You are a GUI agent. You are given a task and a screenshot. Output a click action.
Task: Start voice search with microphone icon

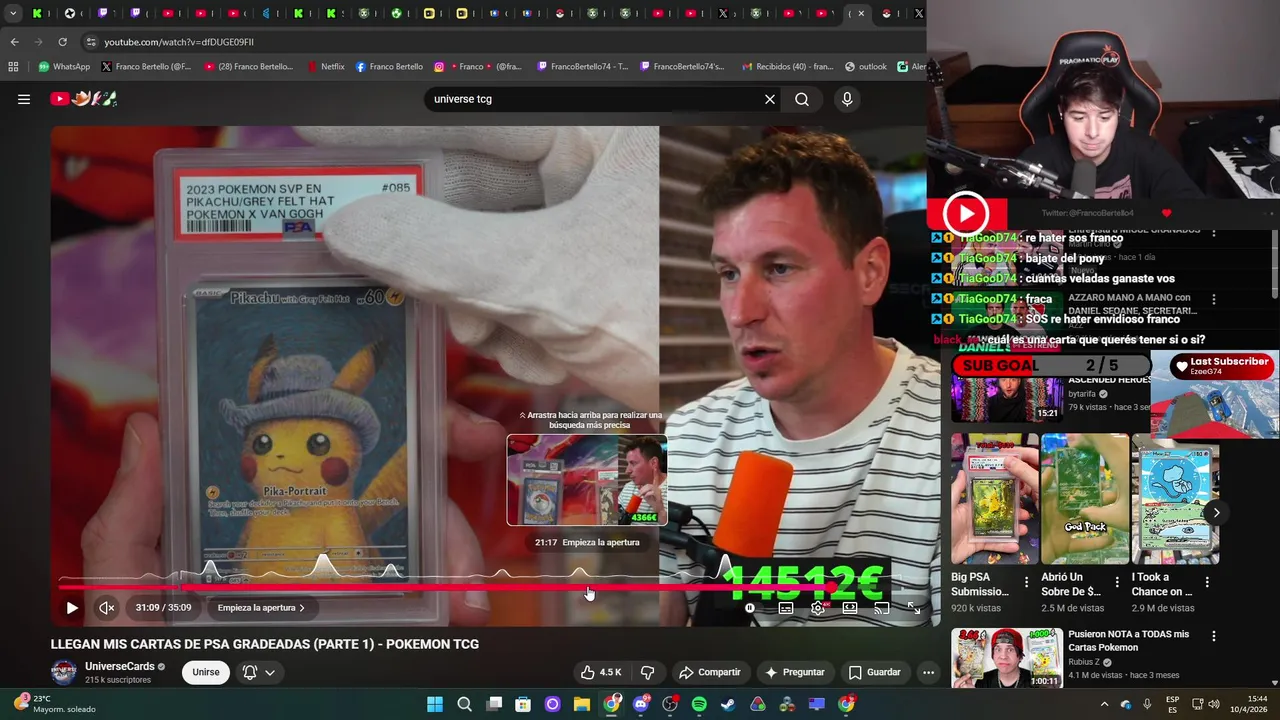pos(847,99)
